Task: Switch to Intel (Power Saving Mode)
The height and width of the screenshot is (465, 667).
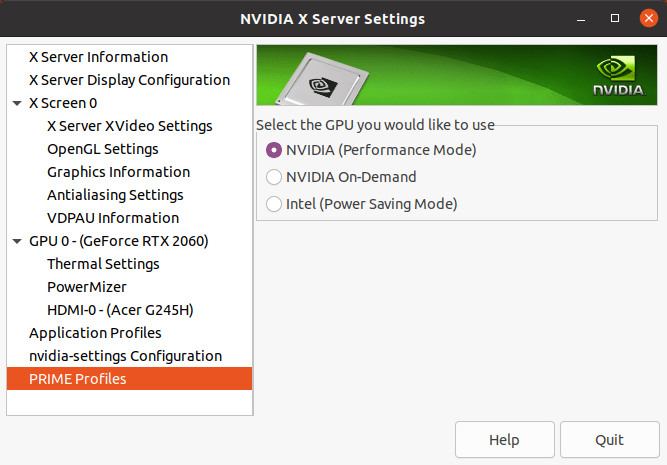Action: (274, 204)
